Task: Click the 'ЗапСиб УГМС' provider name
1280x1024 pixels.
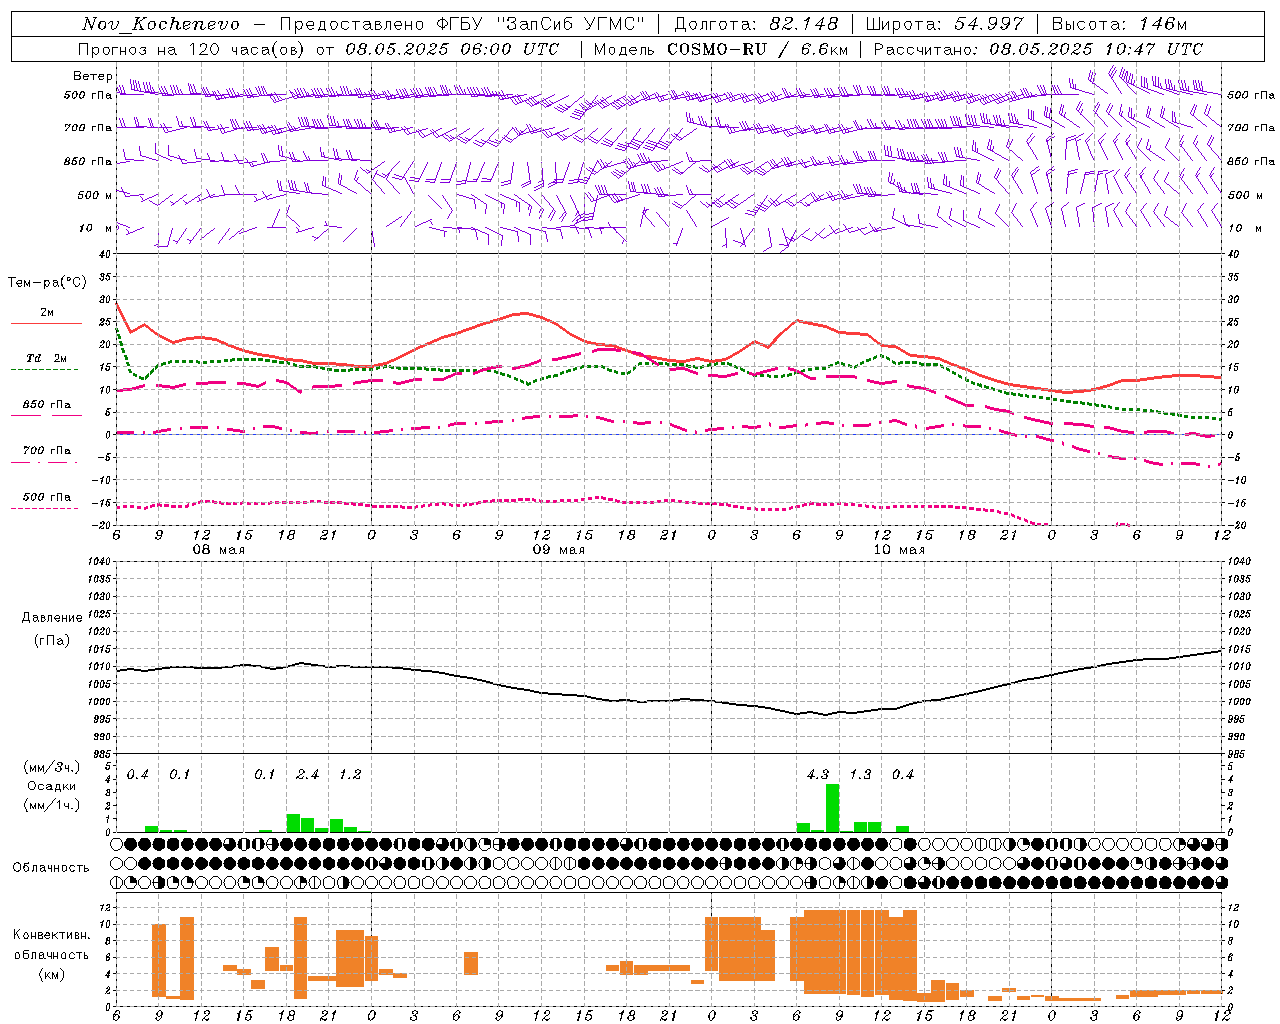Action: coord(571,24)
